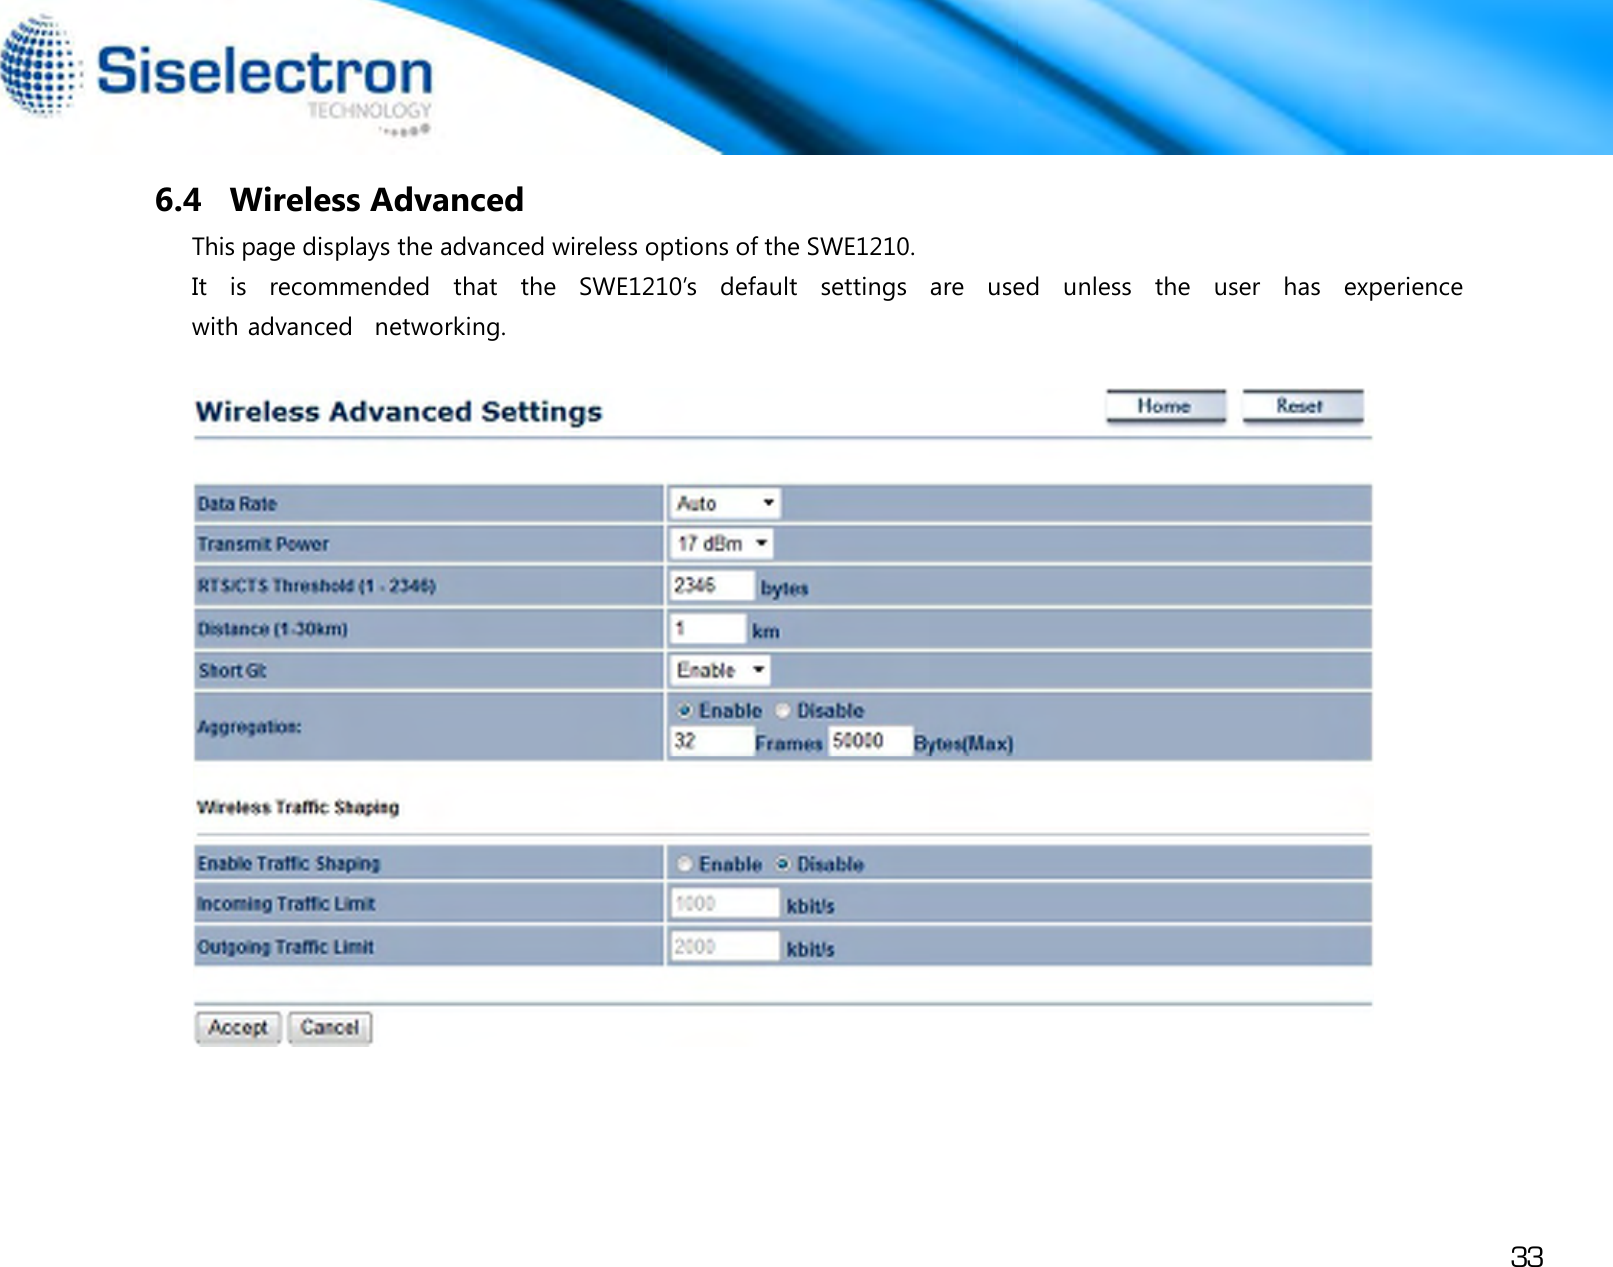Click the 'Wireless Traffic Shaping' section label

point(298,807)
